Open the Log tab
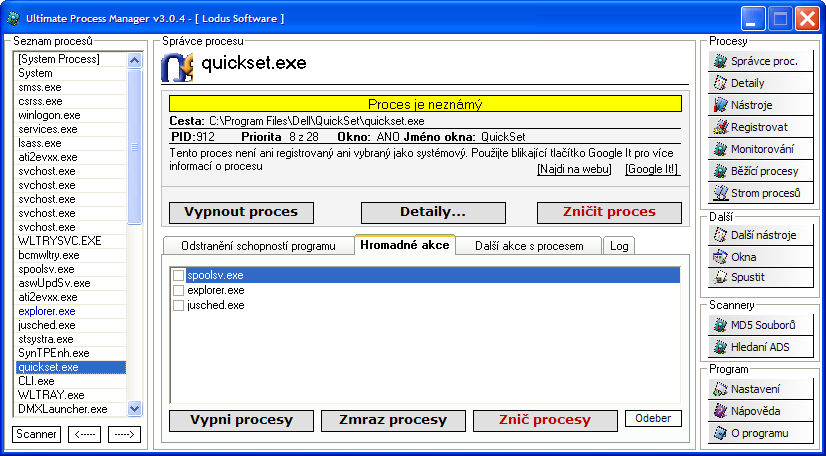826x456 pixels. coord(619,246)
